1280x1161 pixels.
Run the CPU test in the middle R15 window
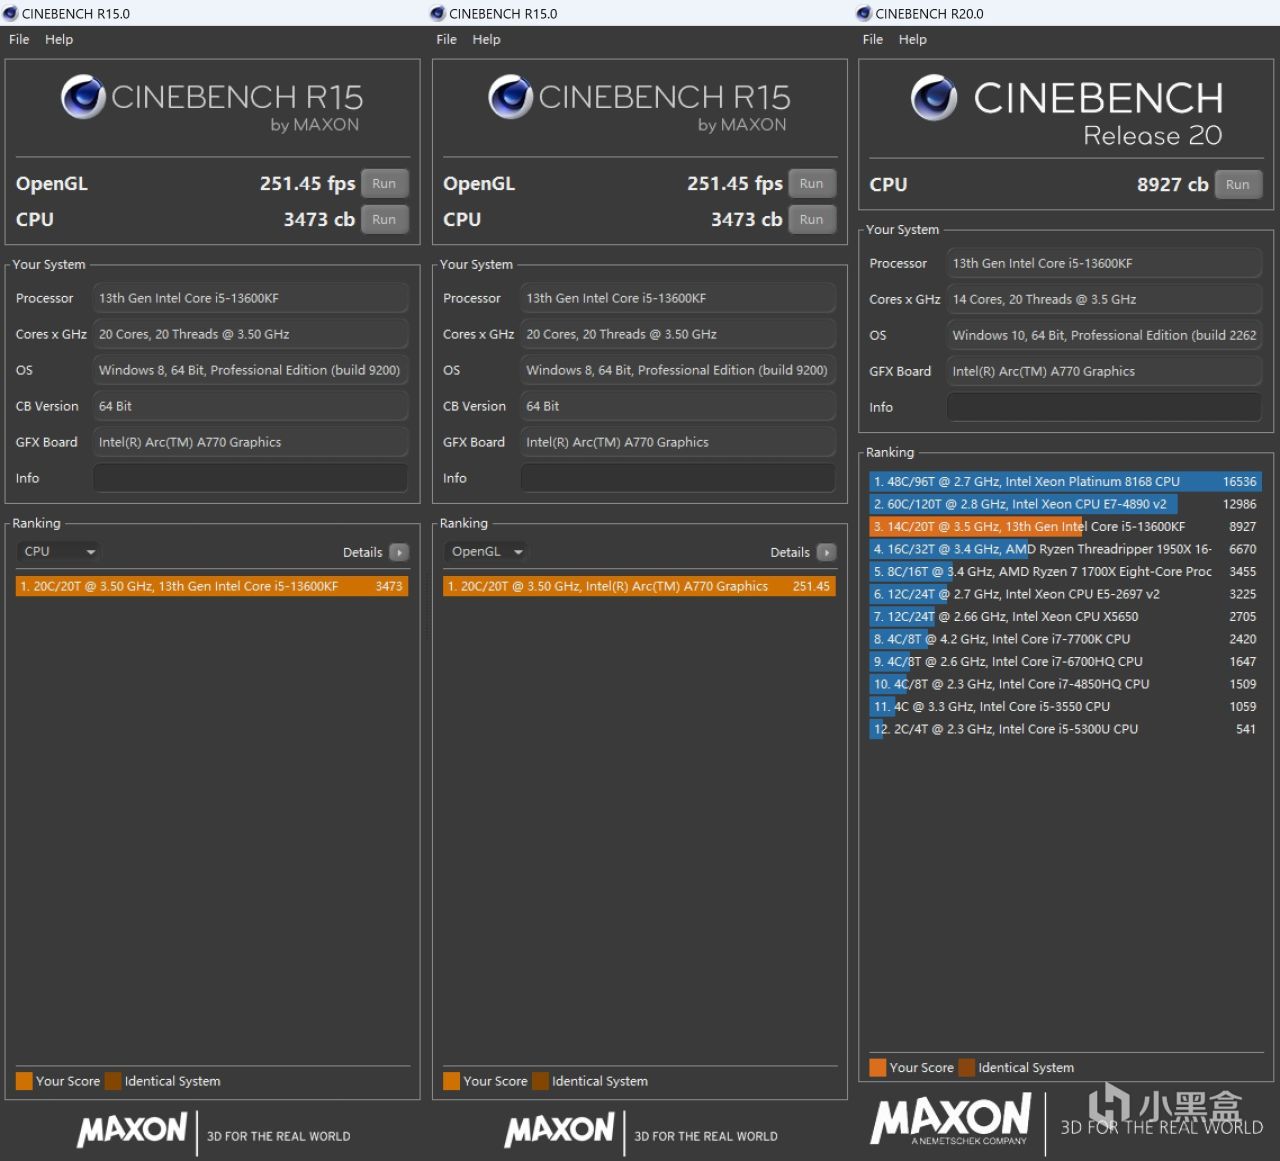[811, 220]
